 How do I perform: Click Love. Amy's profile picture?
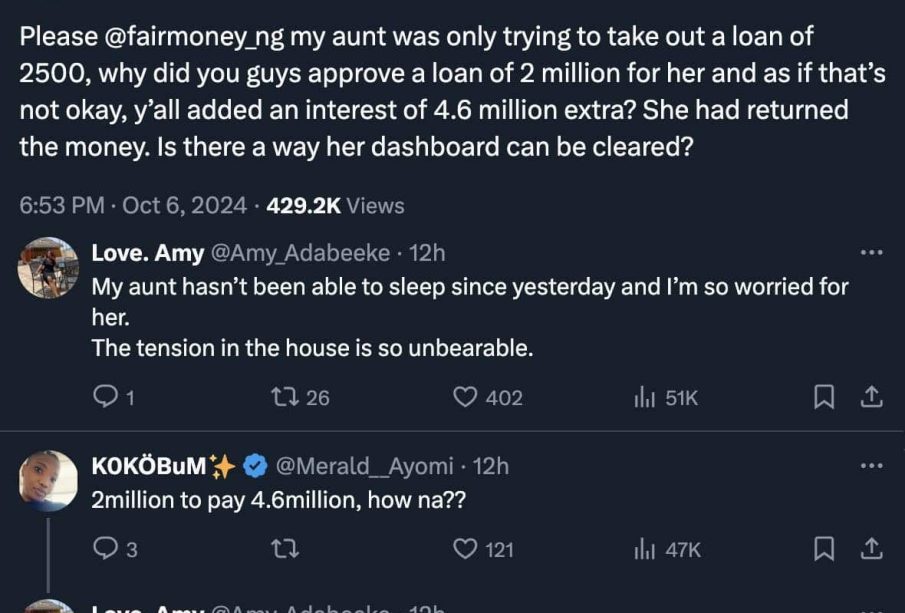pos(48,268)
